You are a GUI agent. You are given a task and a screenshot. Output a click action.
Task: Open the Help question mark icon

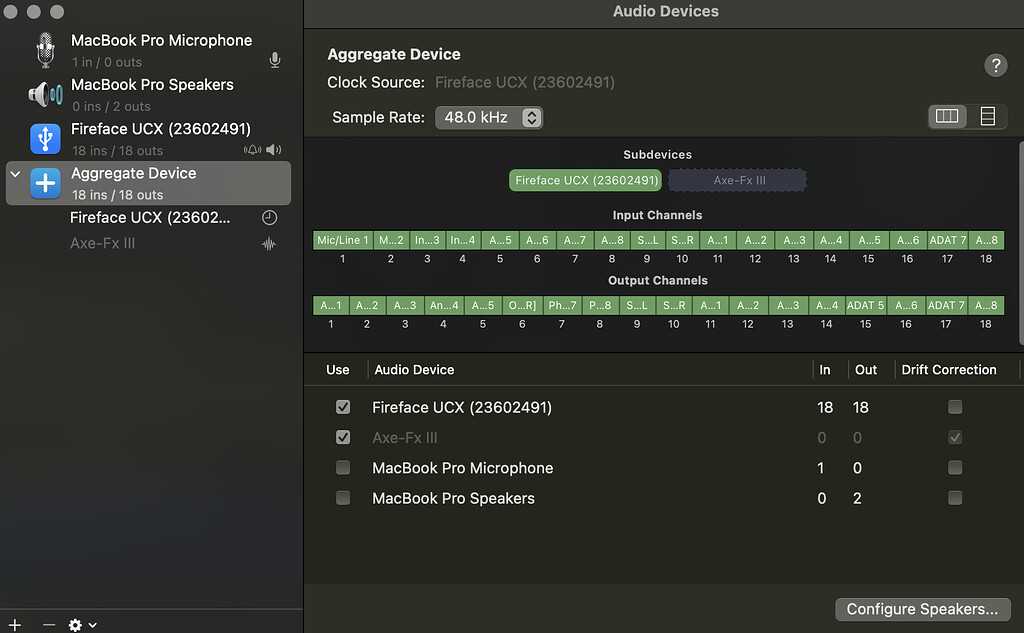coord(995,65)
